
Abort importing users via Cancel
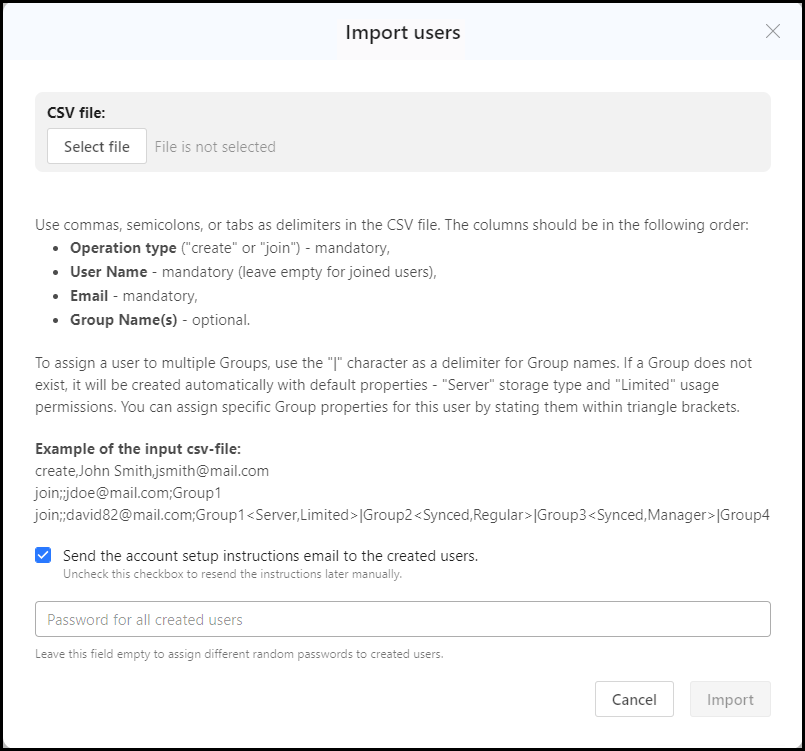tap(634, 699)
